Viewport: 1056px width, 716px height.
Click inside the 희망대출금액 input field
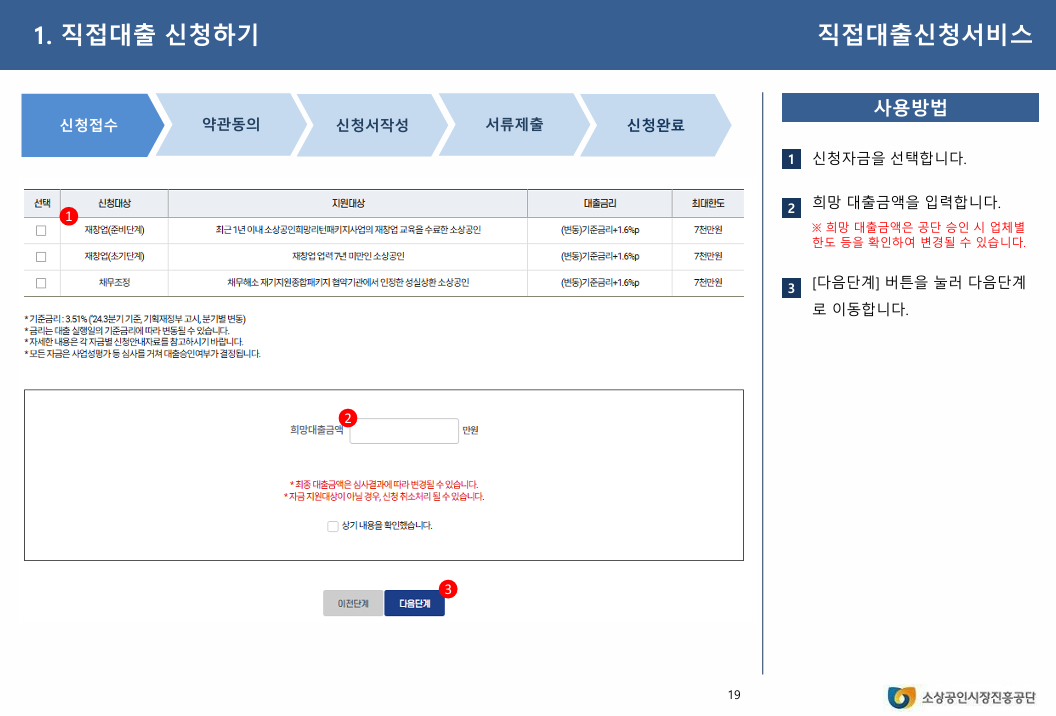pyautogui.click(x=404, y=430)
